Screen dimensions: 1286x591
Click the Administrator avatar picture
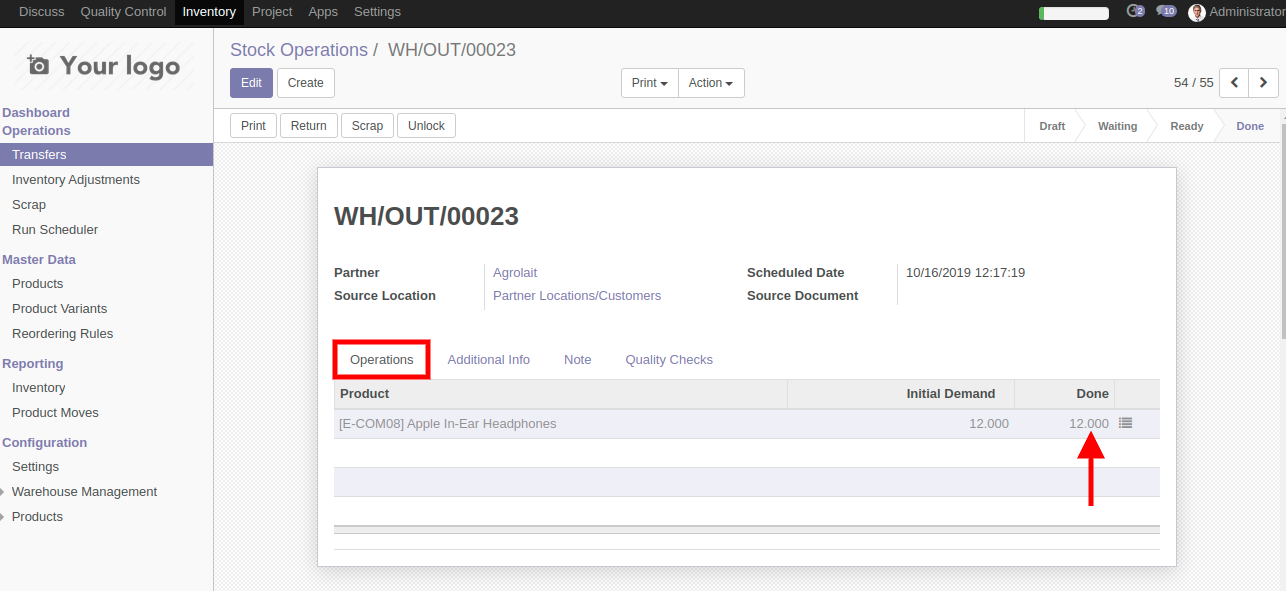(x=1196, y=12)
